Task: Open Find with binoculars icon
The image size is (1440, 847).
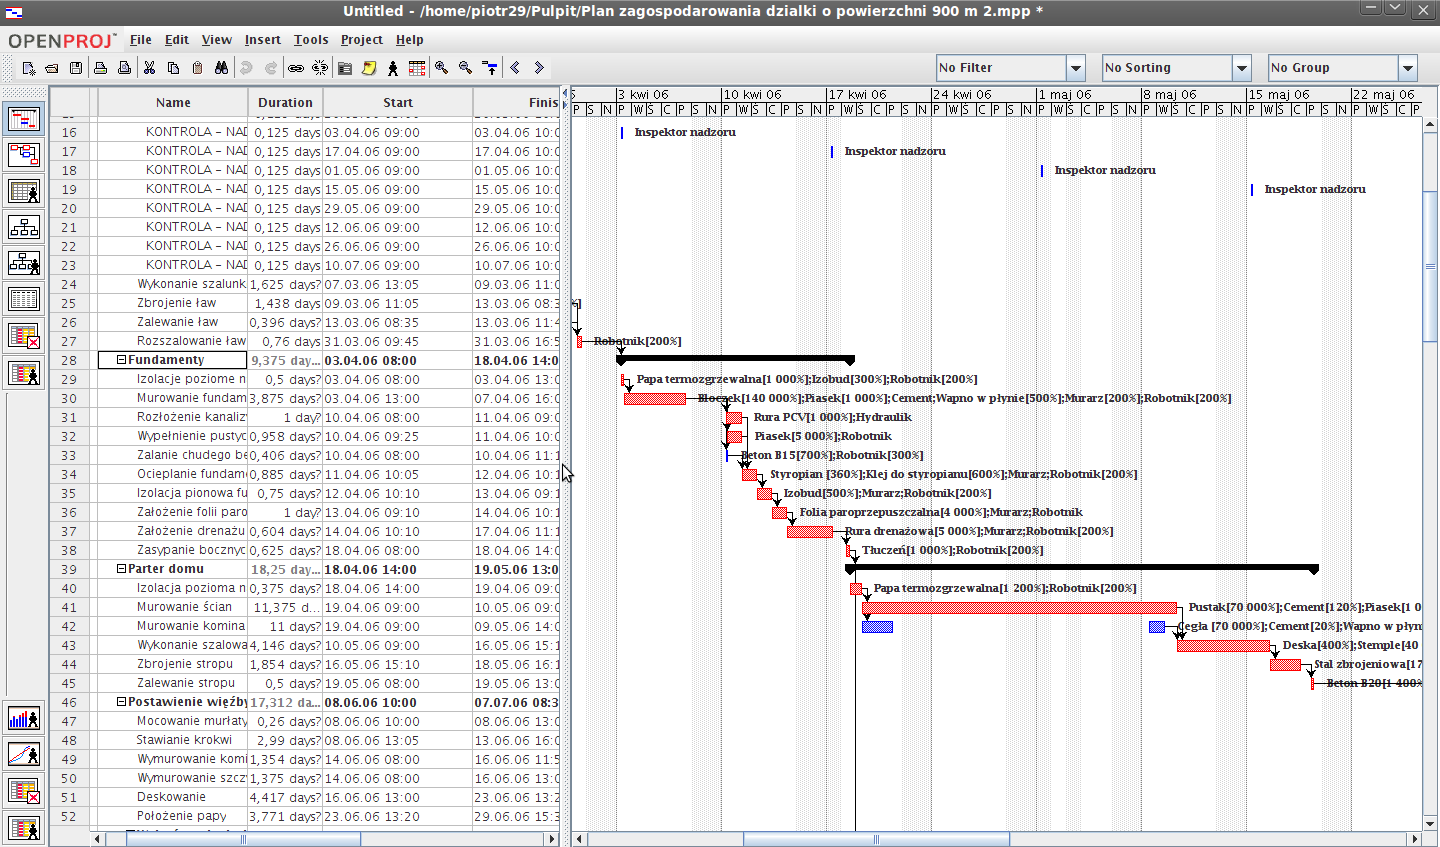Action: [221, 68]
